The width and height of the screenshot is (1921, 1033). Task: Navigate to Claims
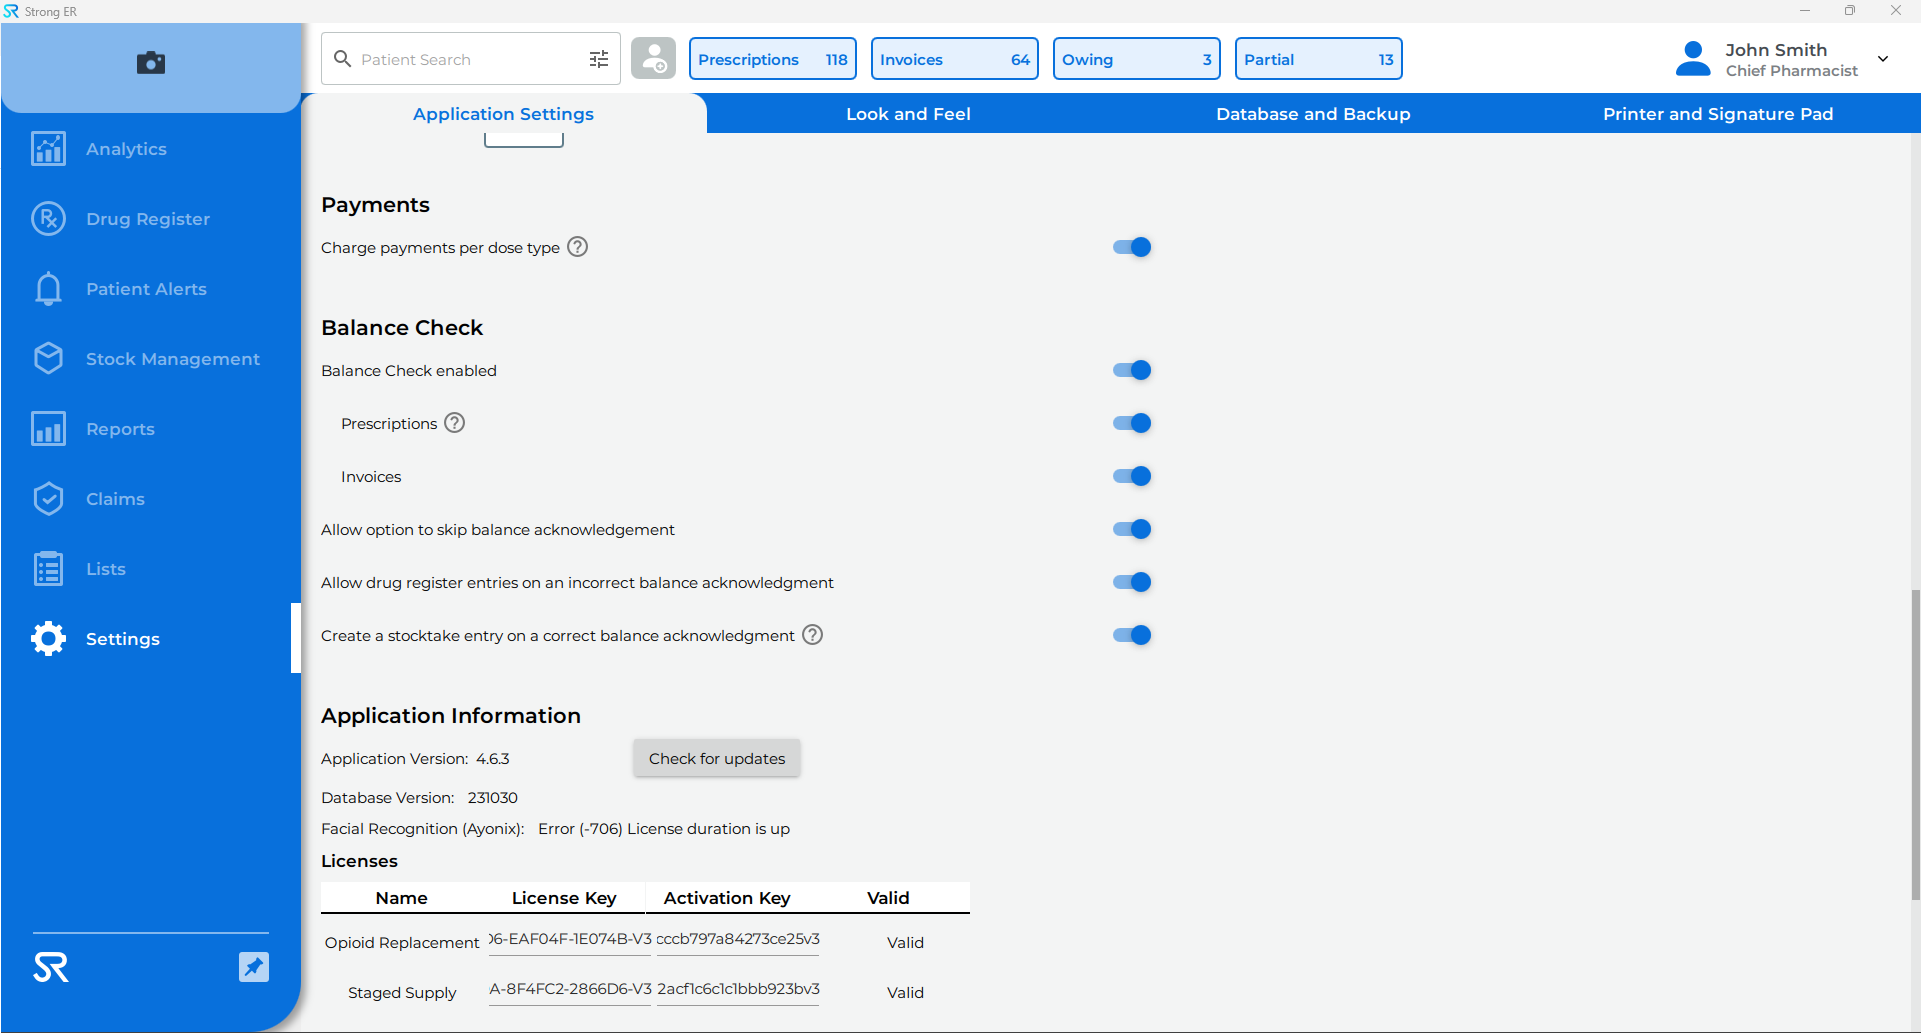115,498
